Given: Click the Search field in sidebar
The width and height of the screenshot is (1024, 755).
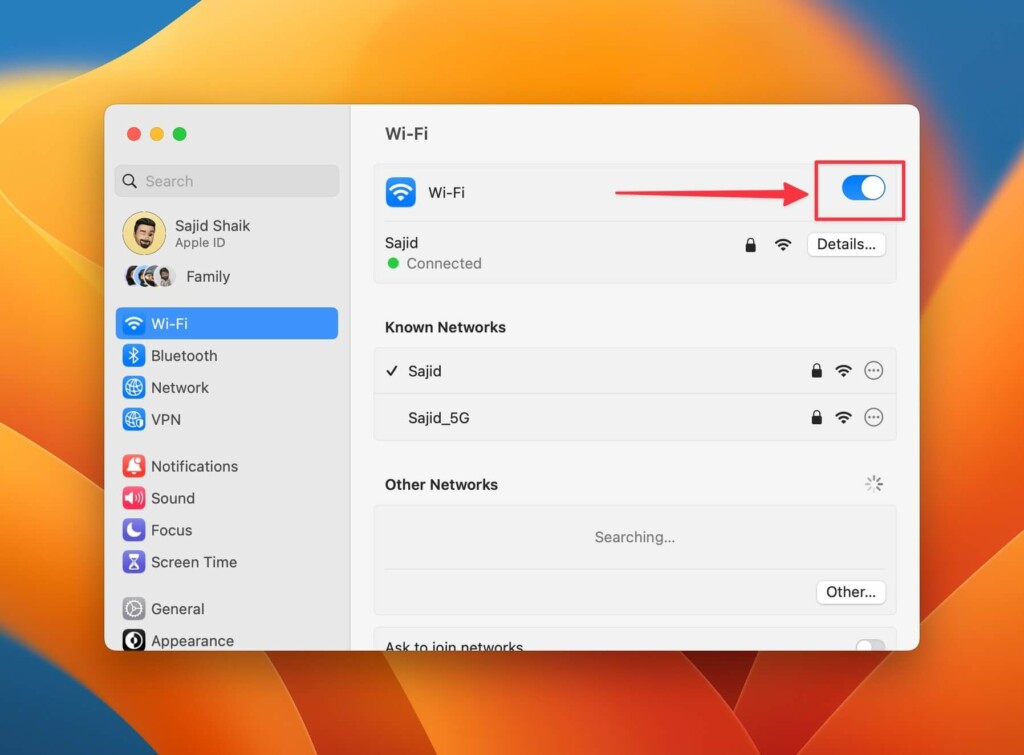Looking at the screenshot, I should (x=227, y=181).
